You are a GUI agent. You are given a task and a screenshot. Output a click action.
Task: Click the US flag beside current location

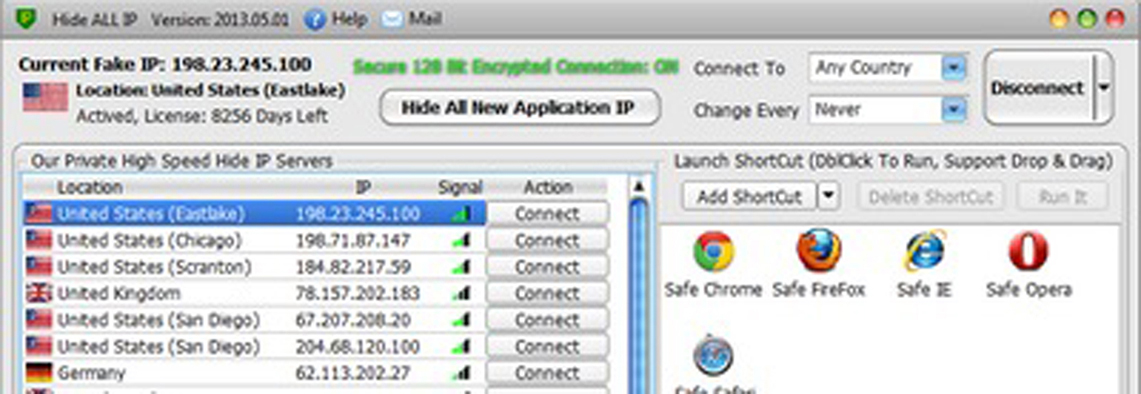point(45,96)
